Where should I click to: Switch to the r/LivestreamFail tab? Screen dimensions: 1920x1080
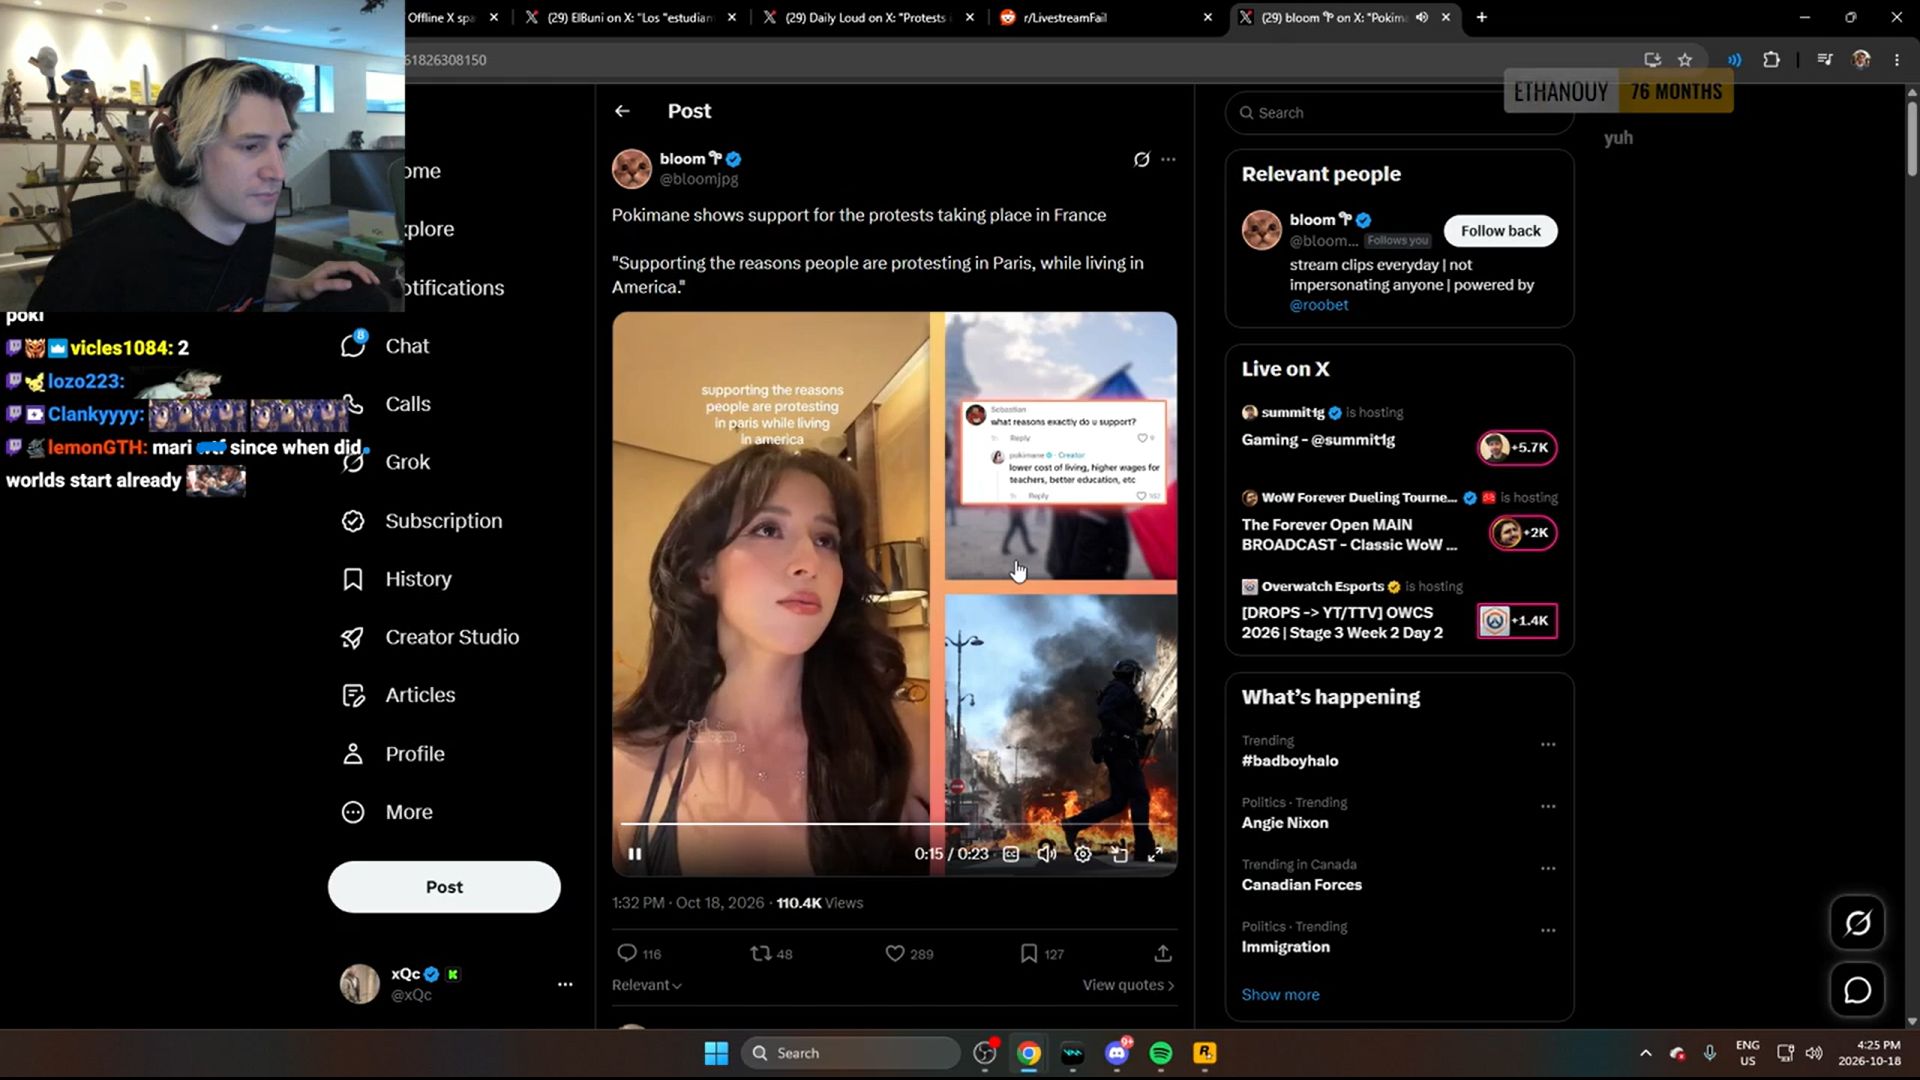coord(1105,17)
